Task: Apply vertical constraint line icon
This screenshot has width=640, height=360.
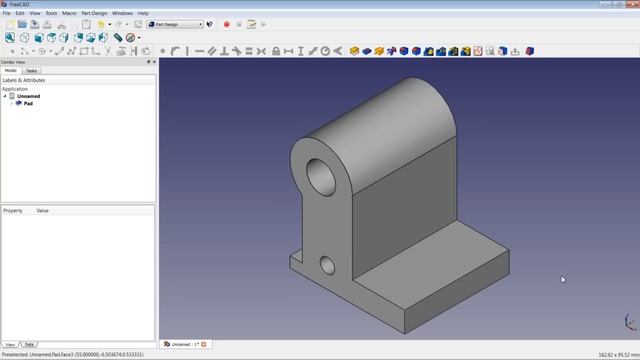Action: [187, 51]
